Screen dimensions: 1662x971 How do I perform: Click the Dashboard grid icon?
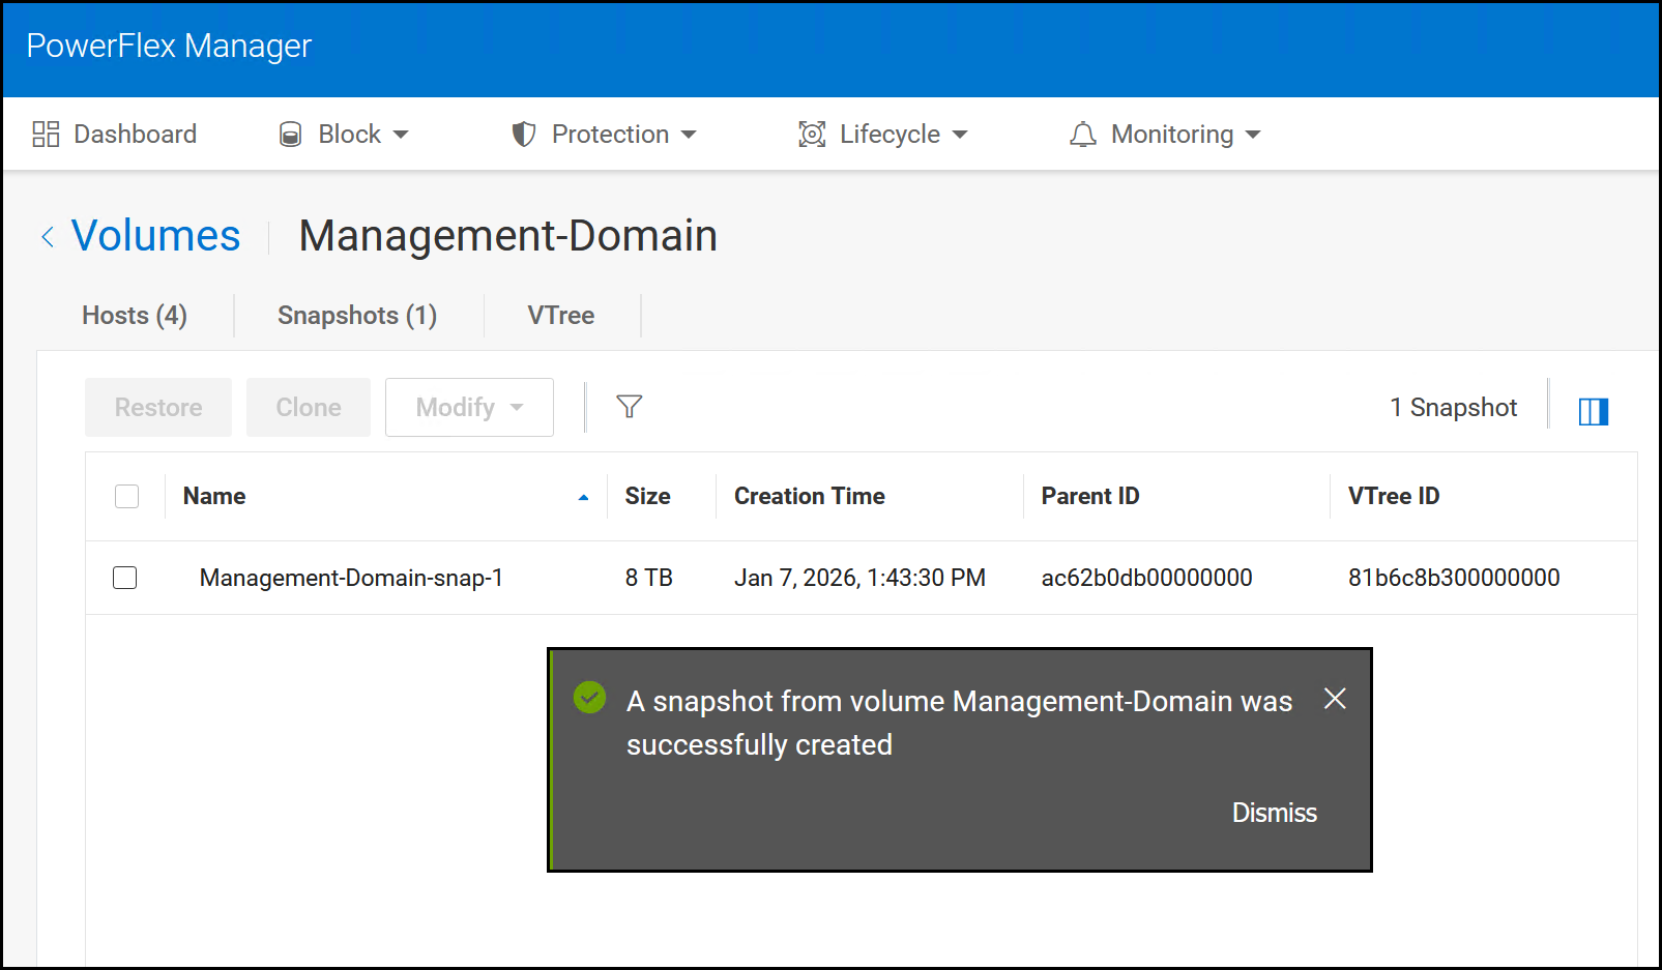tap(45, 134)
